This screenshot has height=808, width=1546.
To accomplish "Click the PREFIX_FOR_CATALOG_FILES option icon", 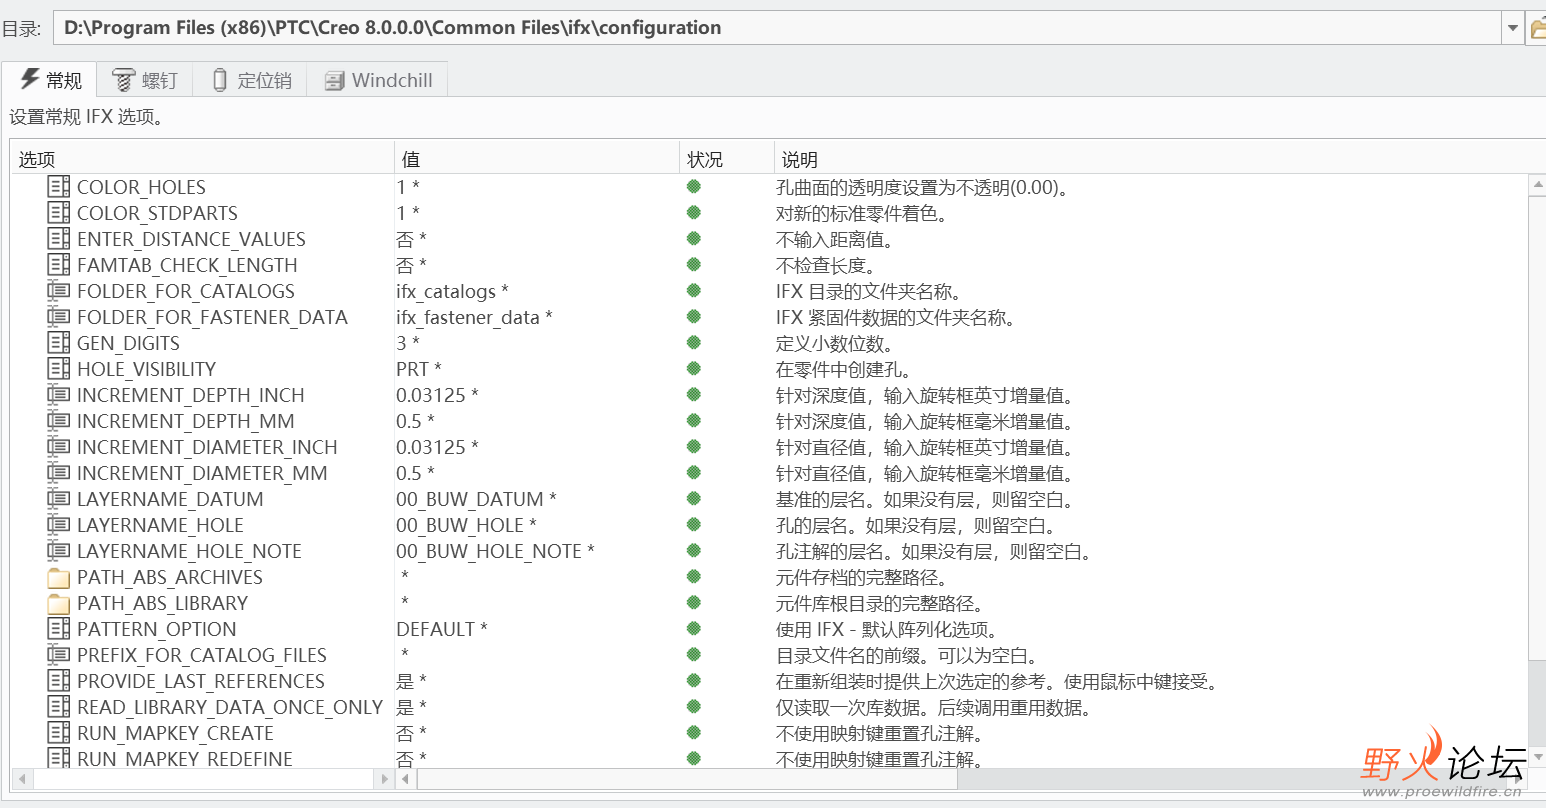I will click(59, 655).
